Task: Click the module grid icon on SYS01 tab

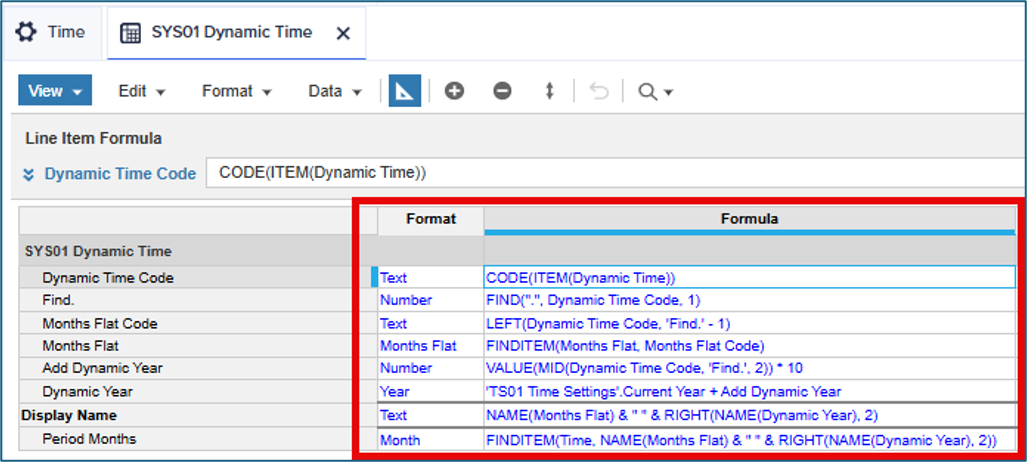Action: point(130,33)
